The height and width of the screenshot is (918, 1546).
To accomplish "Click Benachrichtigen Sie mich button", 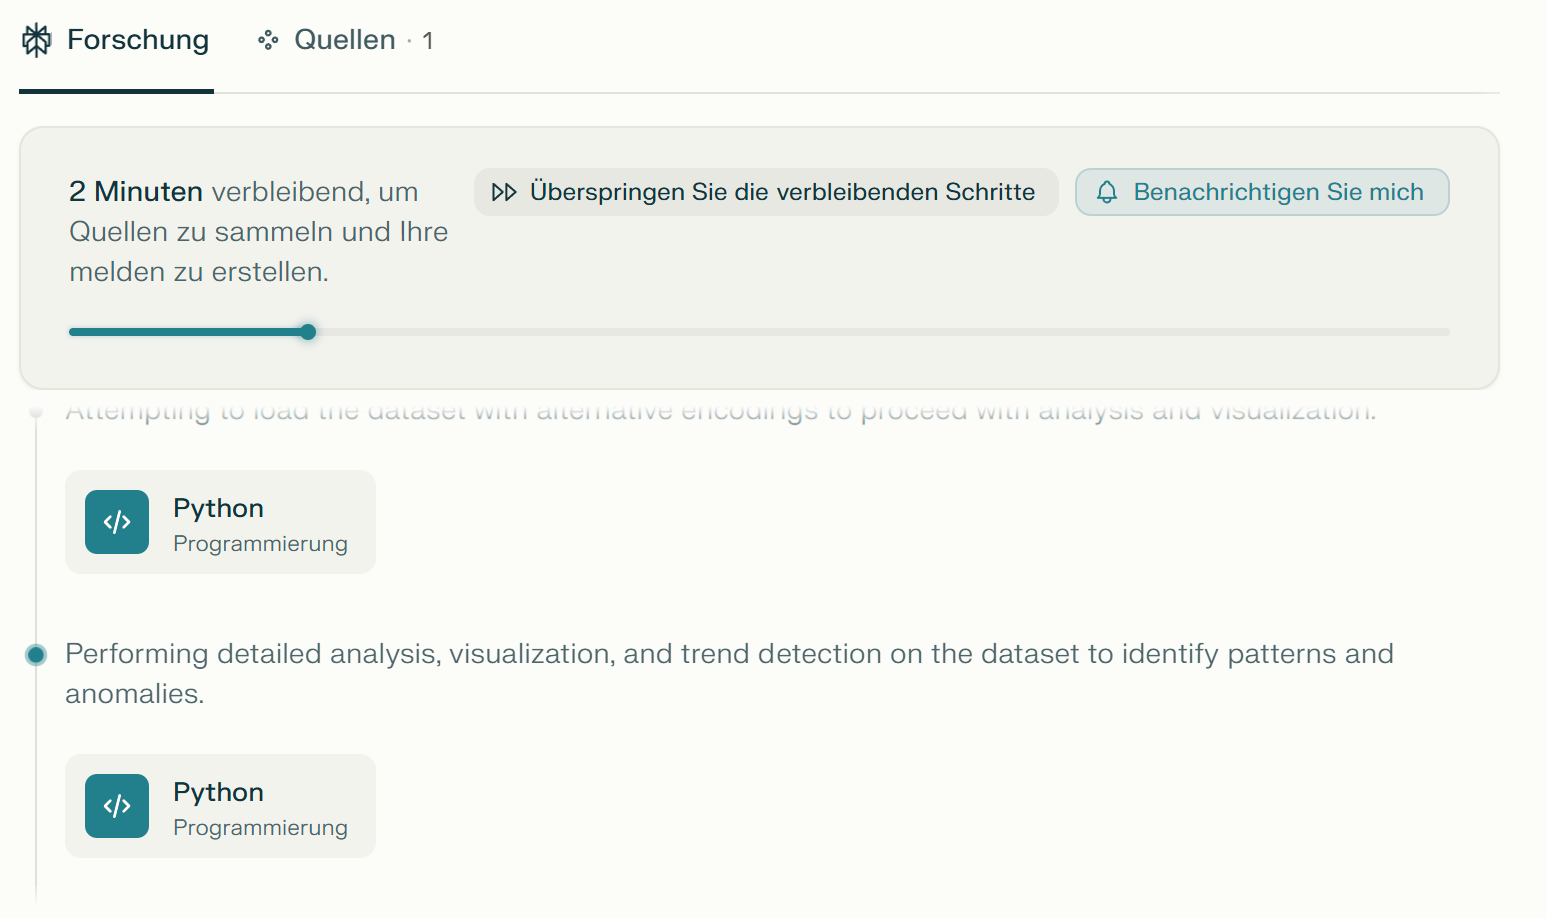I will coord(1262,192).
